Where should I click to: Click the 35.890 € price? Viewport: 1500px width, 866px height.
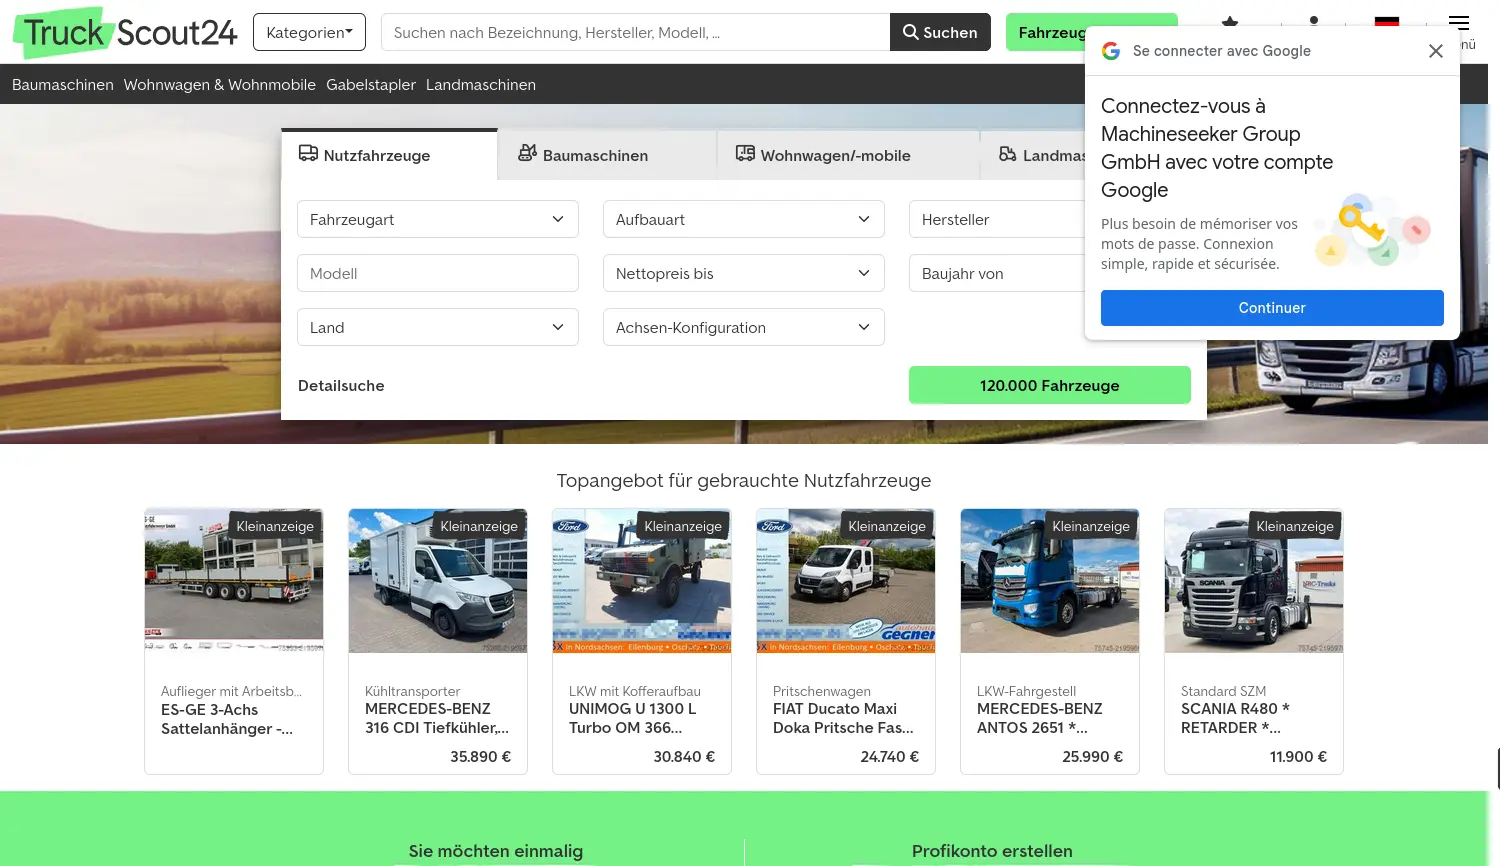click(x=480, y=757)
